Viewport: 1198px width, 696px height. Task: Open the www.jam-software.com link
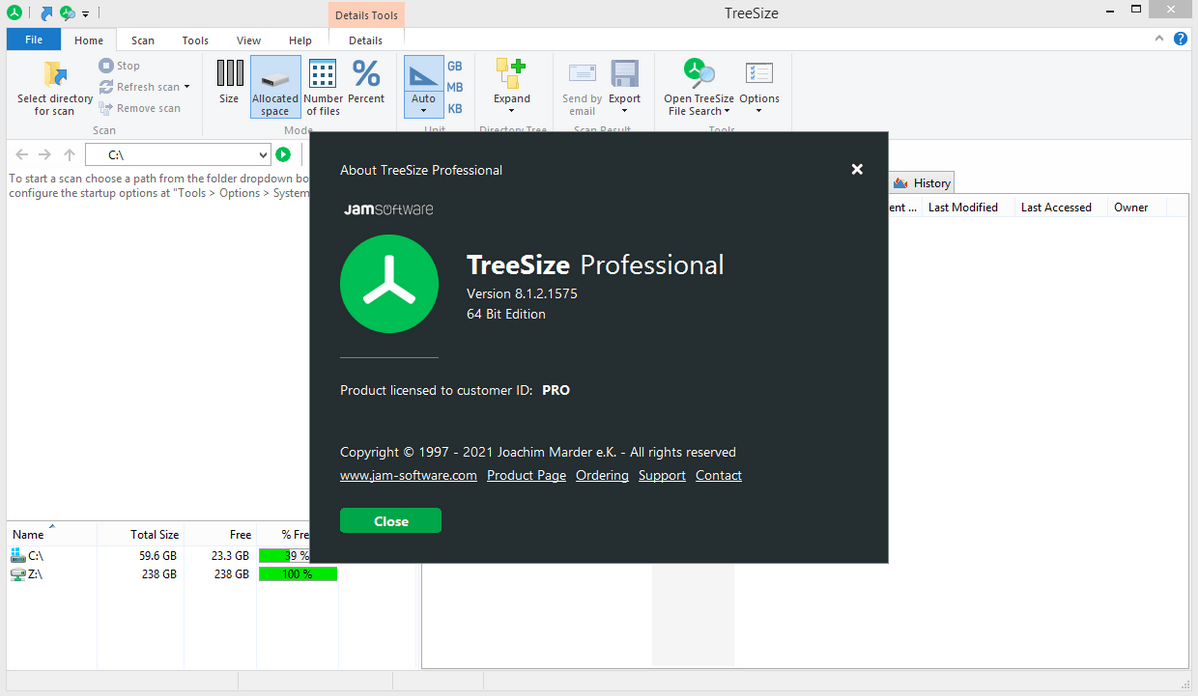pyautogui.click(x=408, y=475)
